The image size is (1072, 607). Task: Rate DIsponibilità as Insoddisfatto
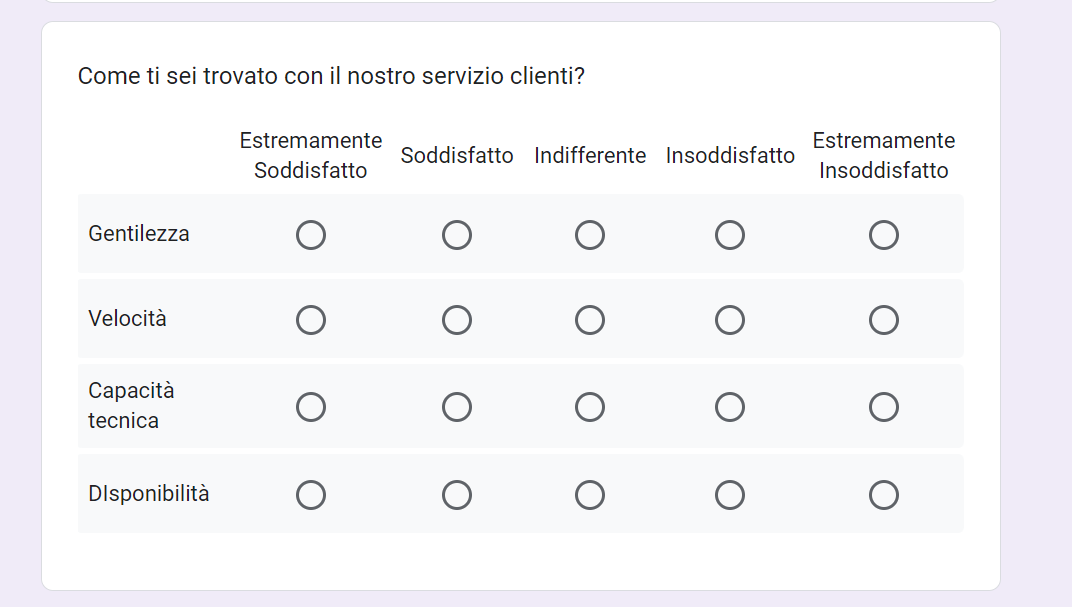click(730, 495)
